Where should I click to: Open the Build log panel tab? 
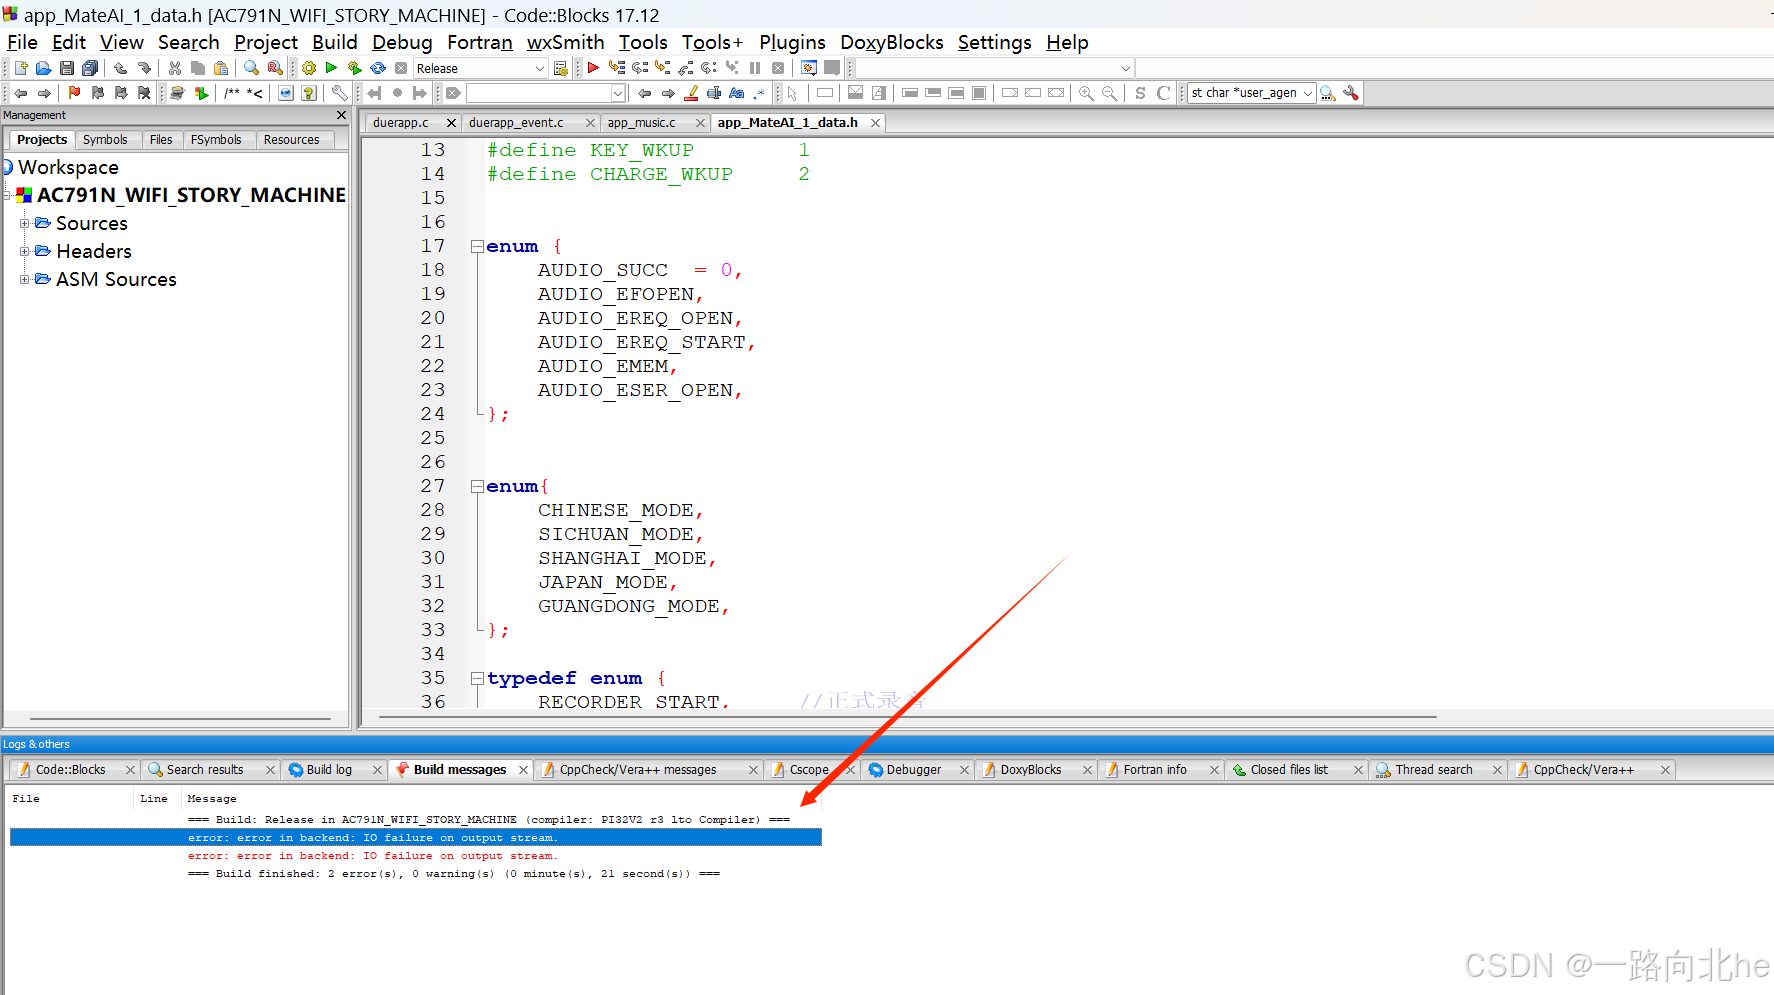[330, 769]
